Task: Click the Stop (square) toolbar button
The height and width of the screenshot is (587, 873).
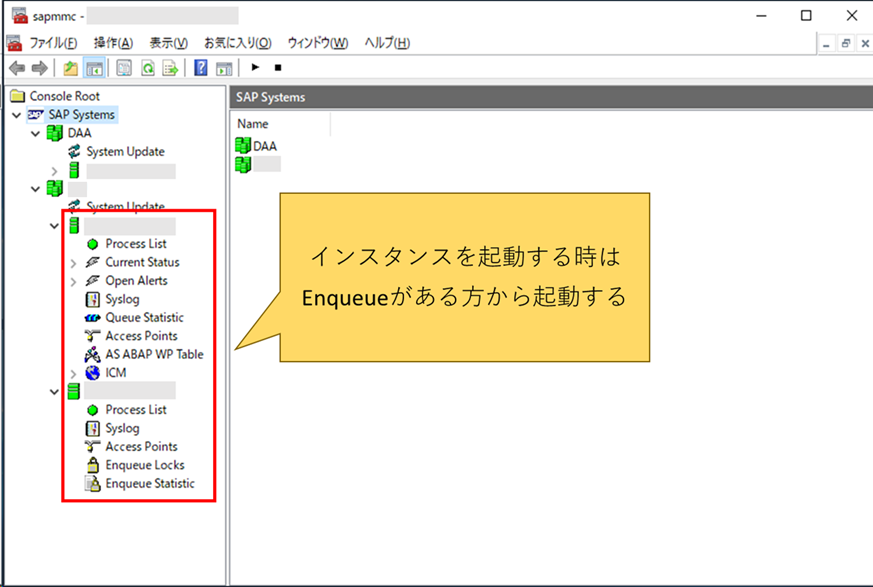Action: [278, 68]
